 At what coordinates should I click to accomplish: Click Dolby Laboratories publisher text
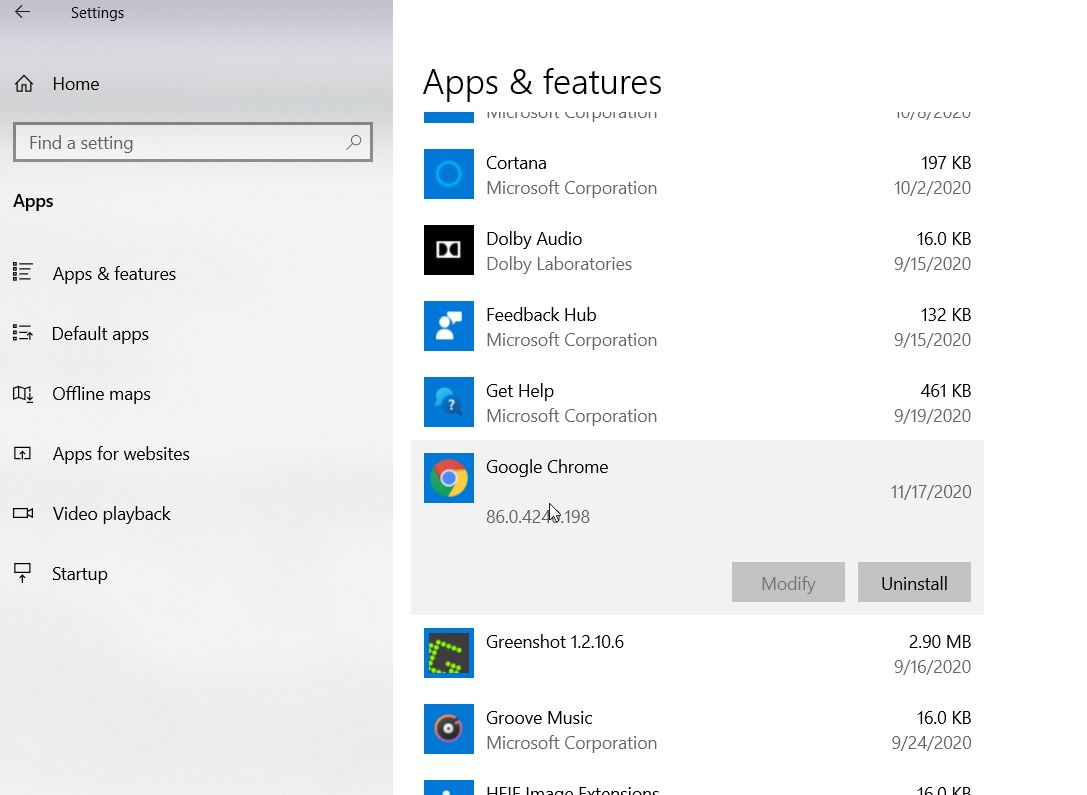559,264
